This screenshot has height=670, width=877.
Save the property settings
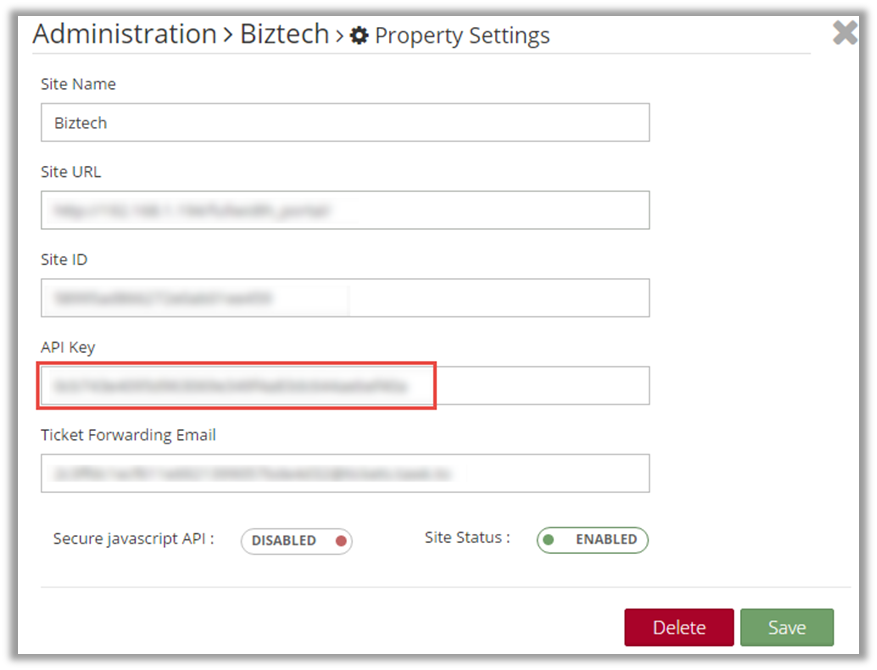pos(786,628)
